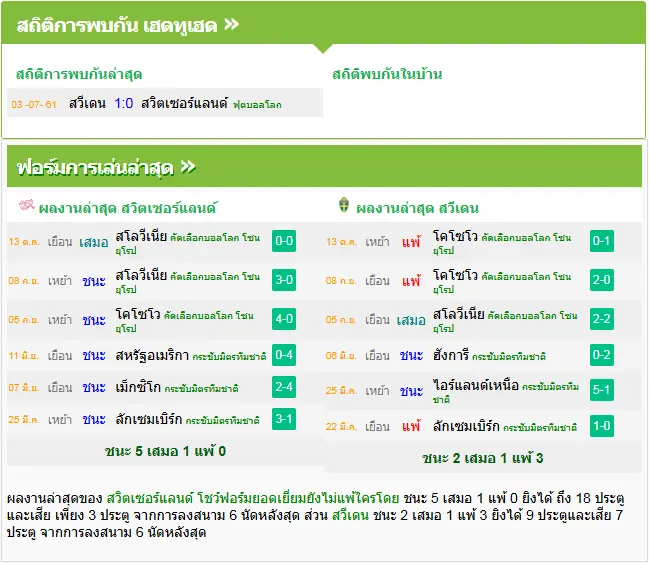Click the double arrow beside ฟอร์มการเล่นล่าสุด header
The height and width of the screenshot is (563, 649).
188,167
